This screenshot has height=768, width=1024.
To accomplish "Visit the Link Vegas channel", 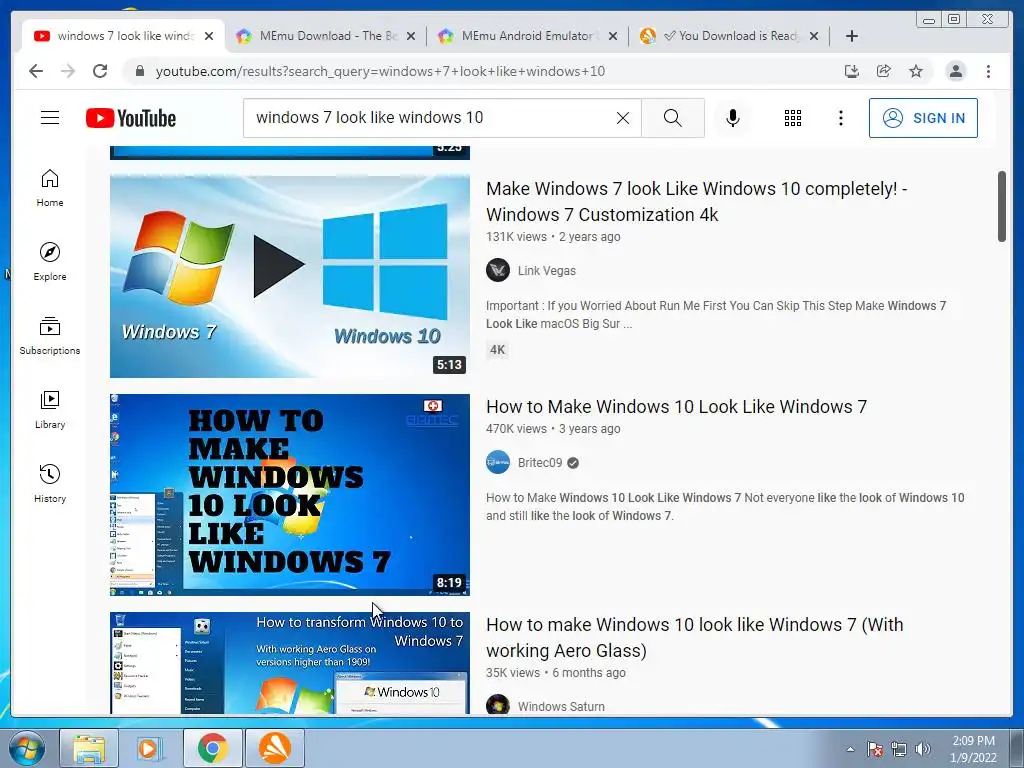I will coord(547,270).
